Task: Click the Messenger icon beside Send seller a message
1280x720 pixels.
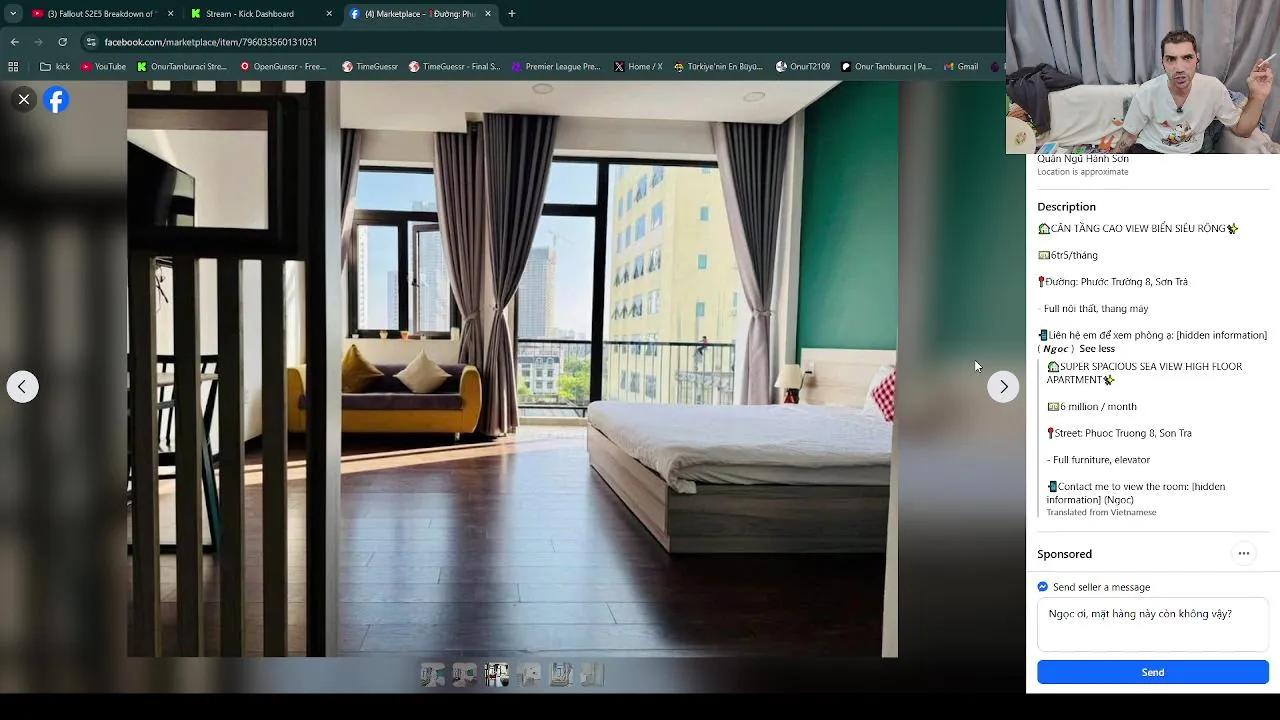Action: [1043, 587]
